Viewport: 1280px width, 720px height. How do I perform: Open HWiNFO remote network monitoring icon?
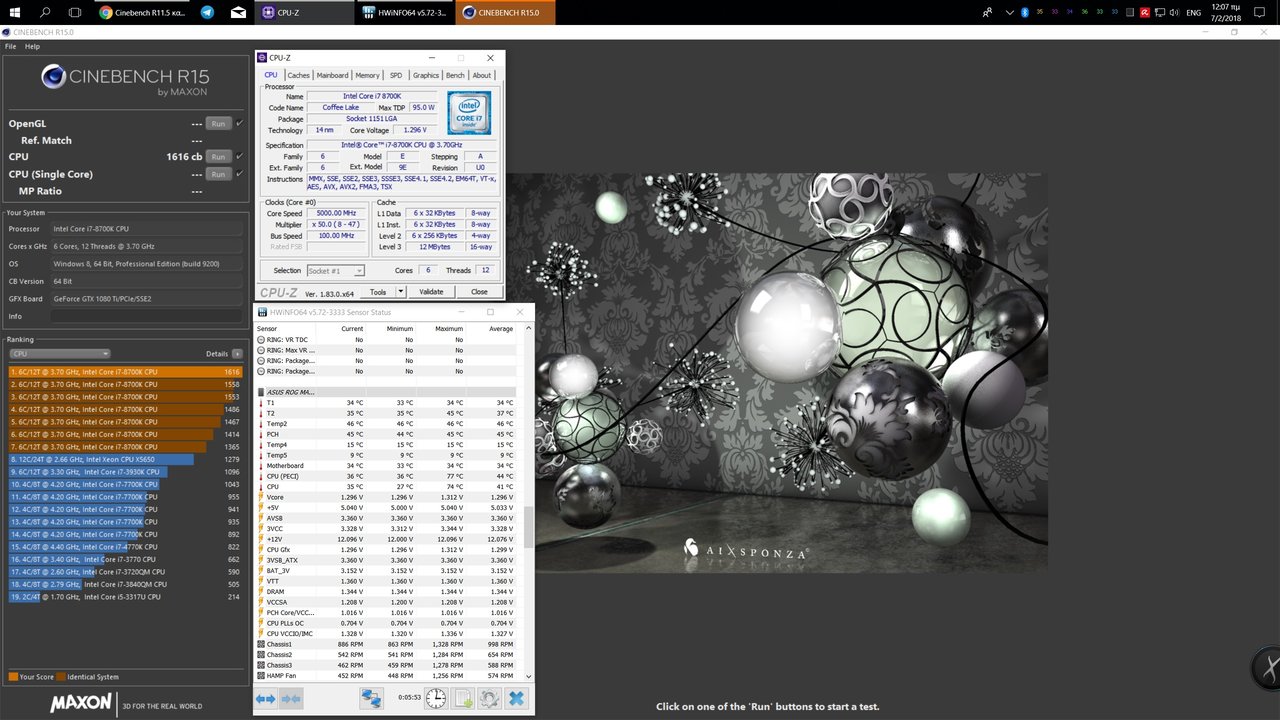[x=371, y=698]
